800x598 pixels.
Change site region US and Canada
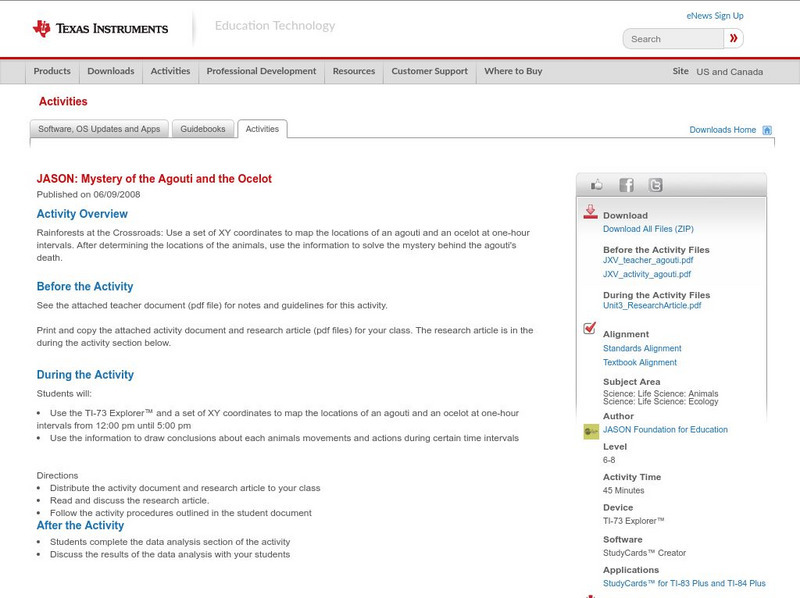point(730,72)
